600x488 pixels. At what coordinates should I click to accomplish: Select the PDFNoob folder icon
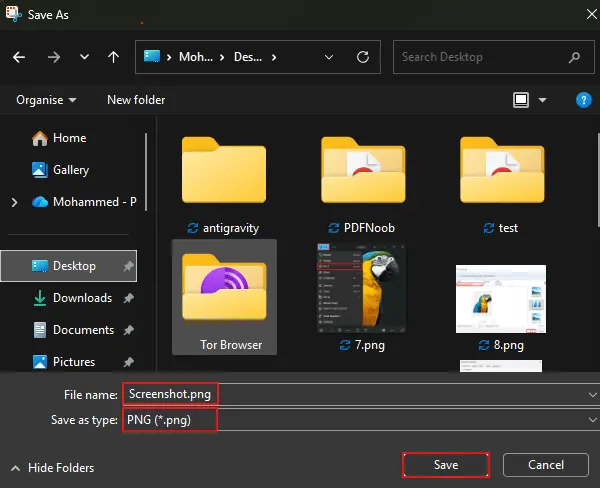(363, 170)
